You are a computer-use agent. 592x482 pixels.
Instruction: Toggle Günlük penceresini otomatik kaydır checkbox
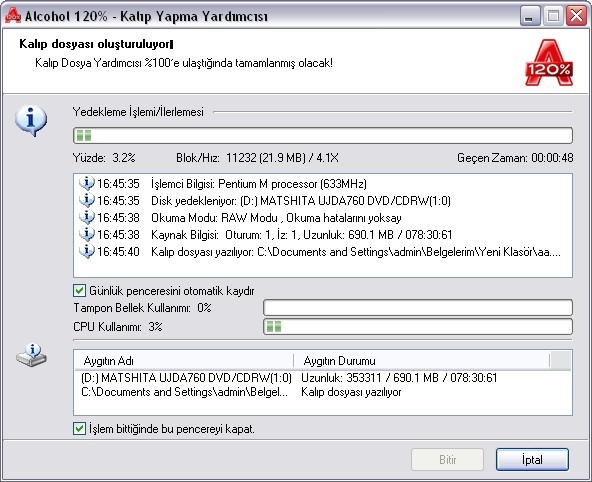(x=79, y=291)
